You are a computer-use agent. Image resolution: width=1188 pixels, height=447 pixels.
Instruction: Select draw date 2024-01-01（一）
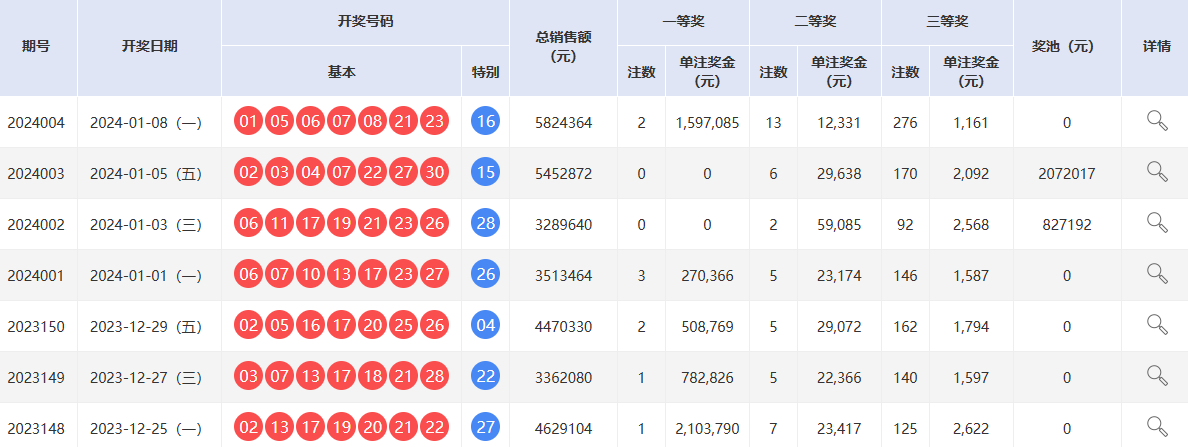point(146,275)
